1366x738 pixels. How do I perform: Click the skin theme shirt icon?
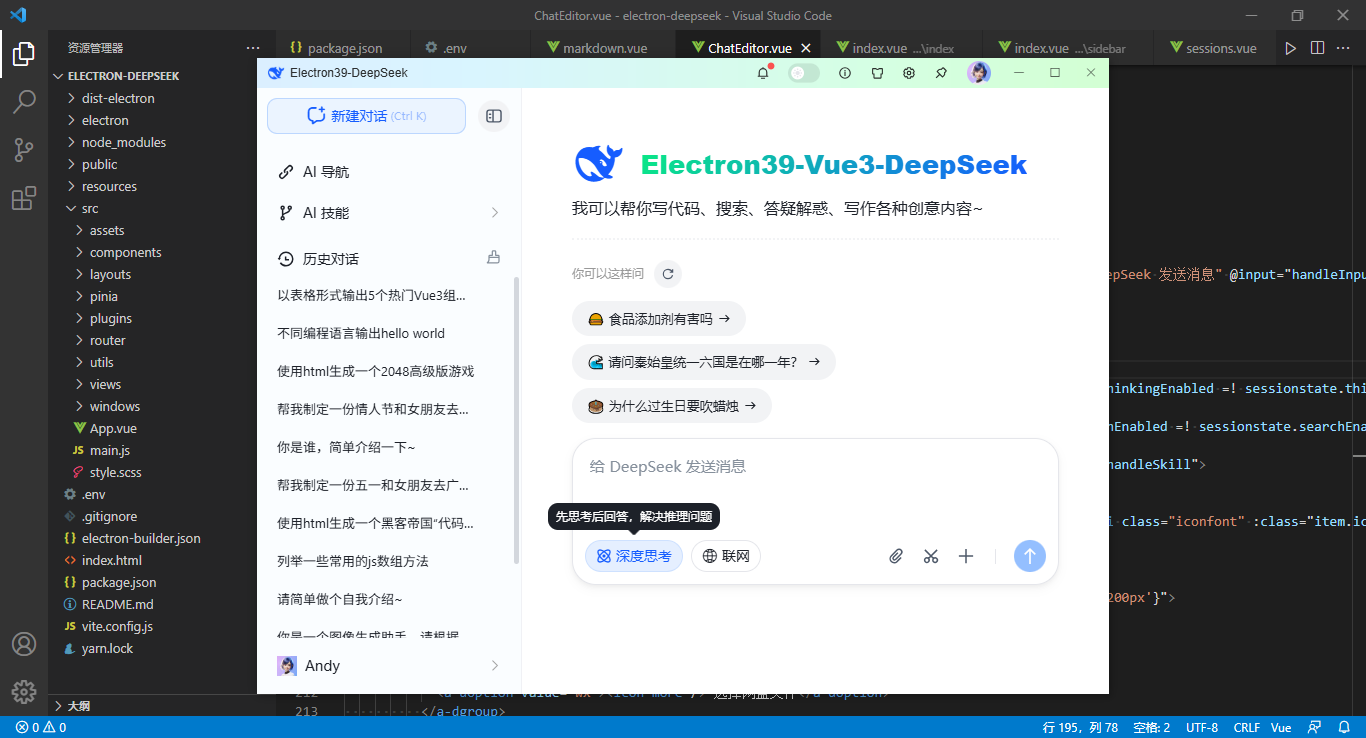coord(877,73)
